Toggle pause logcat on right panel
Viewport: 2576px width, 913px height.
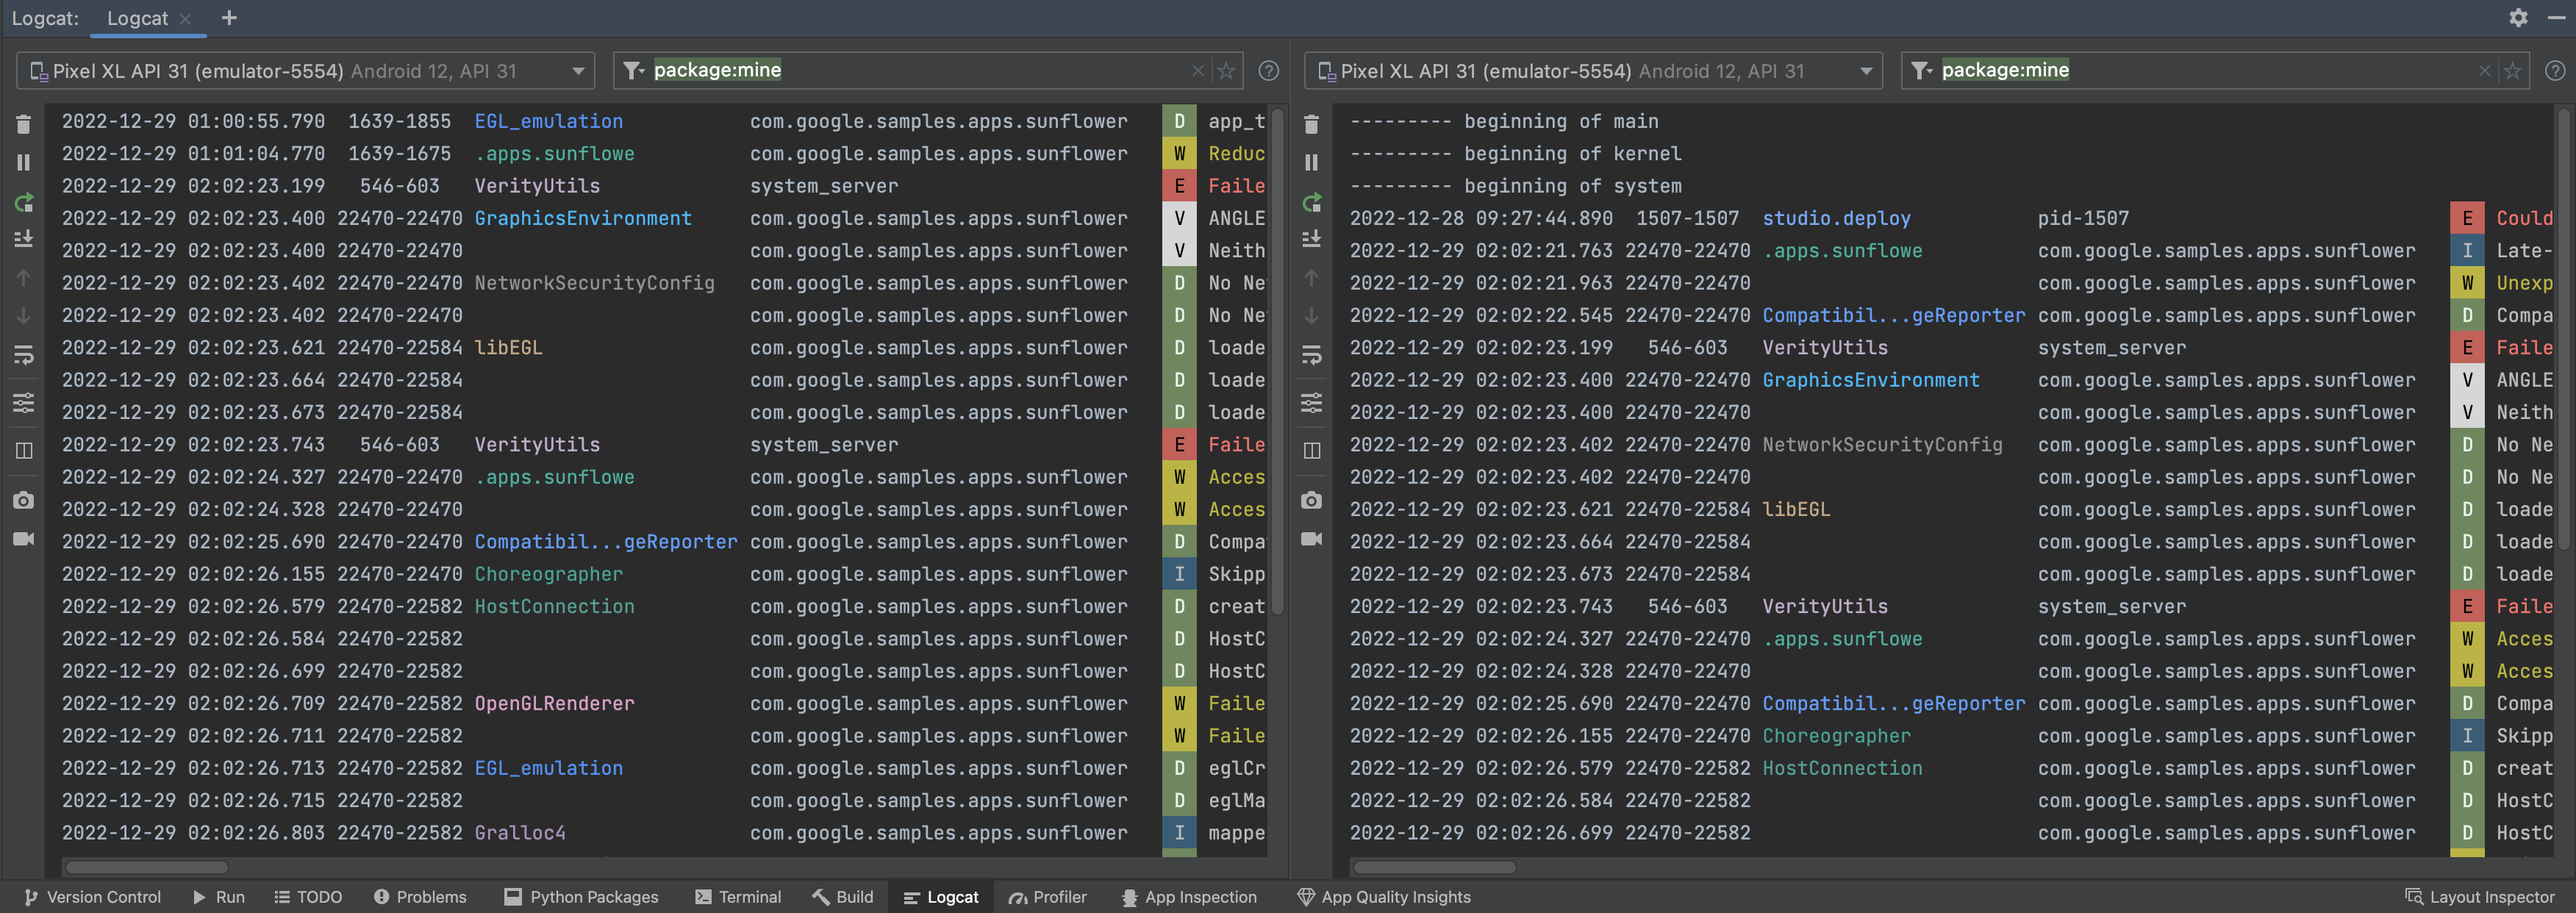click(1313, 162)
